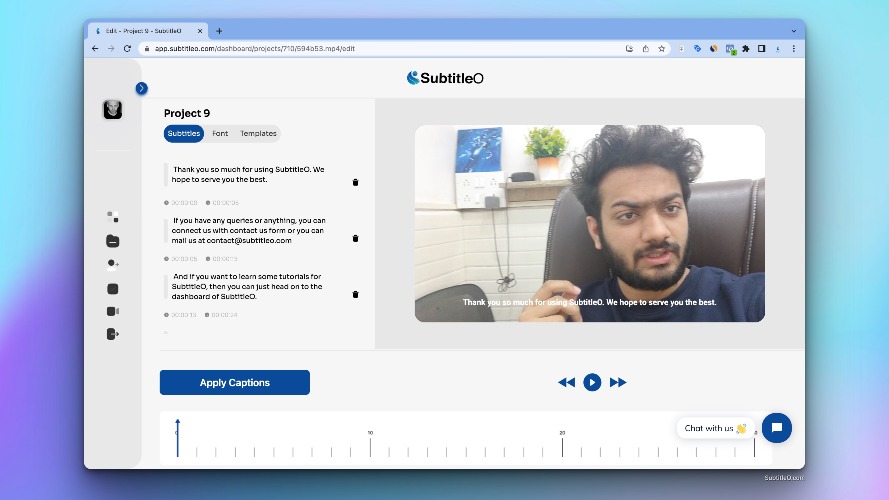
Task: Click the add-user icon in sidebar
Action: point(113,264)
